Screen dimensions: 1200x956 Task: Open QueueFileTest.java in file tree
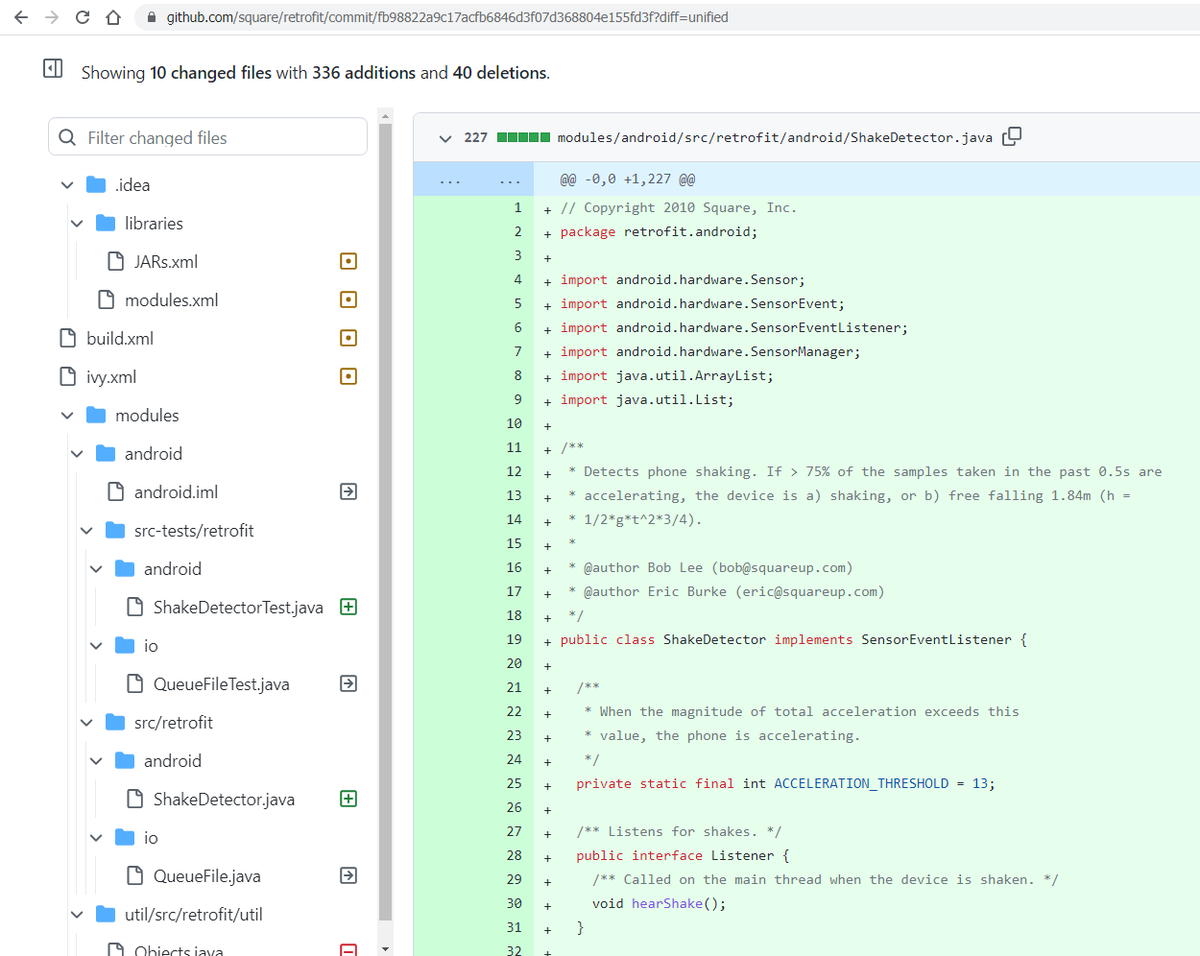[x=221, y=684]
